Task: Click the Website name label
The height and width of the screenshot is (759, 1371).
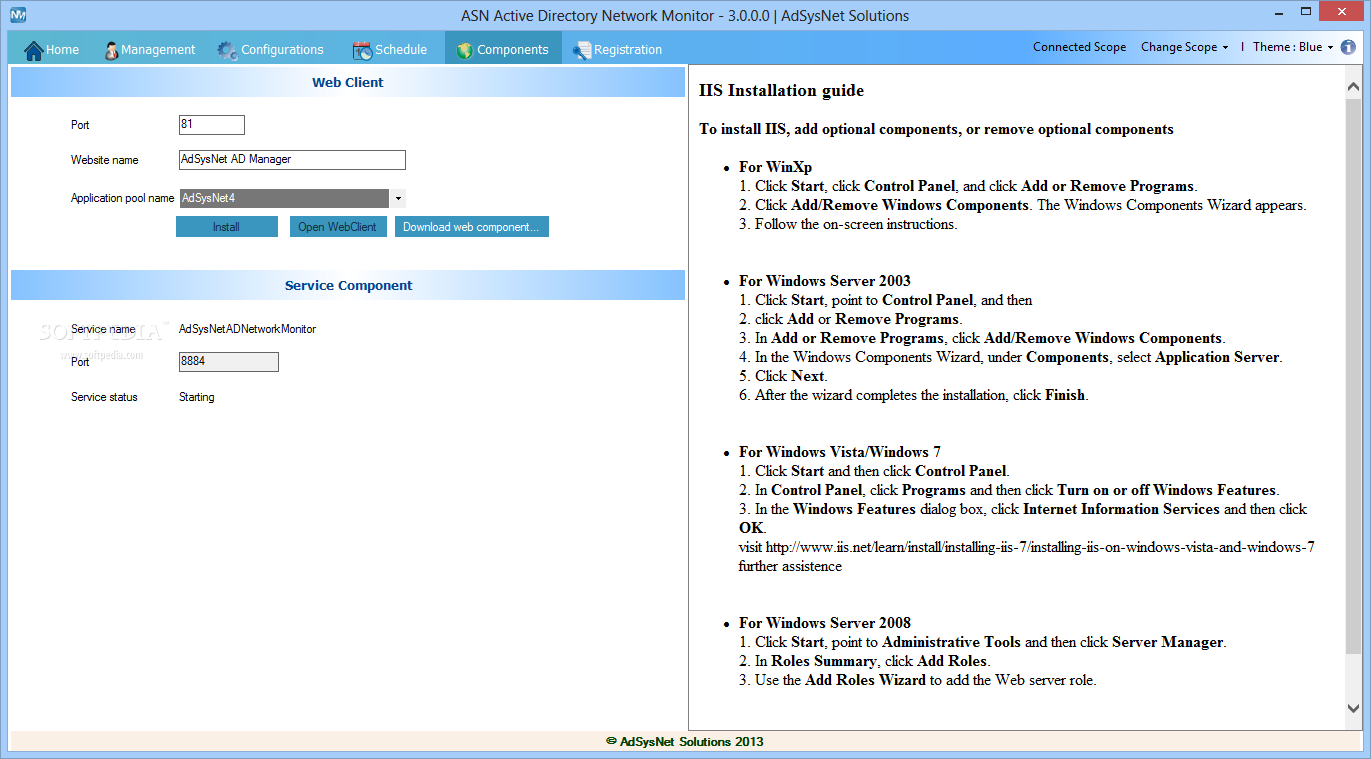Action: pos(105,160)
